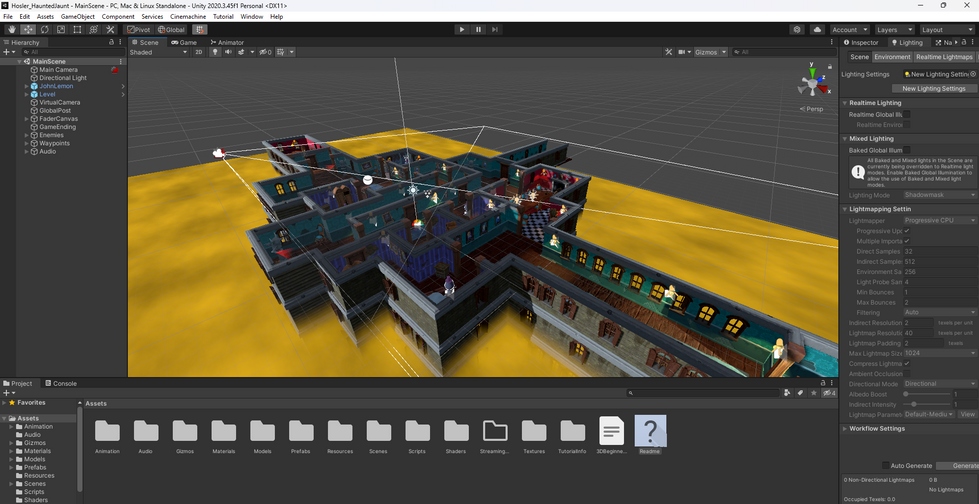Click the Generate lighting button
Screen dimensions: 979x504
point(959,465)
